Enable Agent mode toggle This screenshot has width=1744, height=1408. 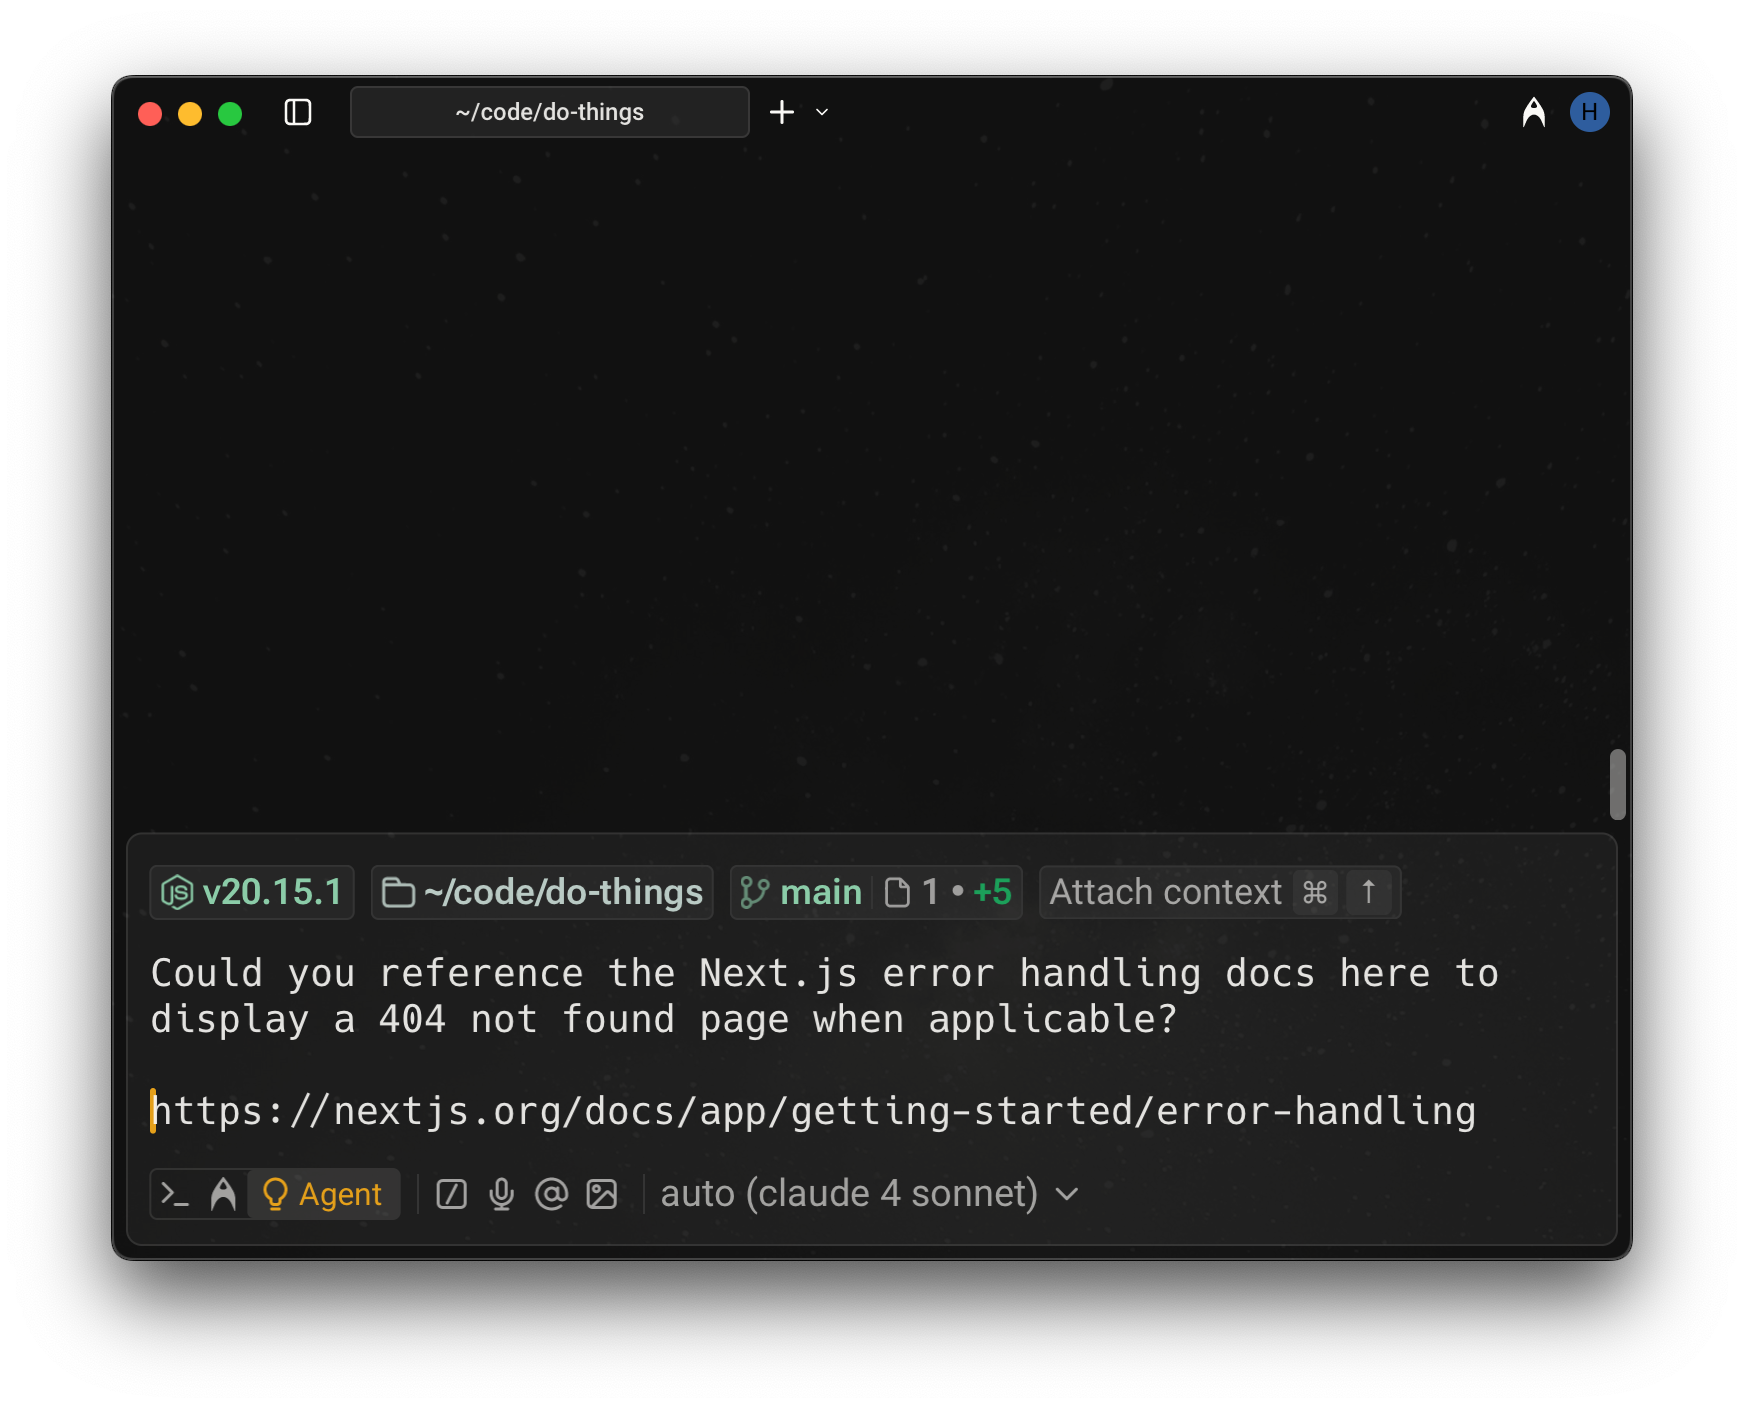point(323,1194)
